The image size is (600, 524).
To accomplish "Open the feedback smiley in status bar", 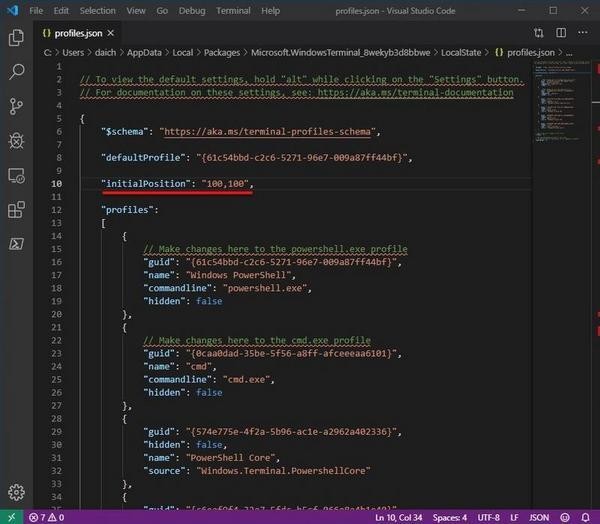I will (x=565, y=517).
